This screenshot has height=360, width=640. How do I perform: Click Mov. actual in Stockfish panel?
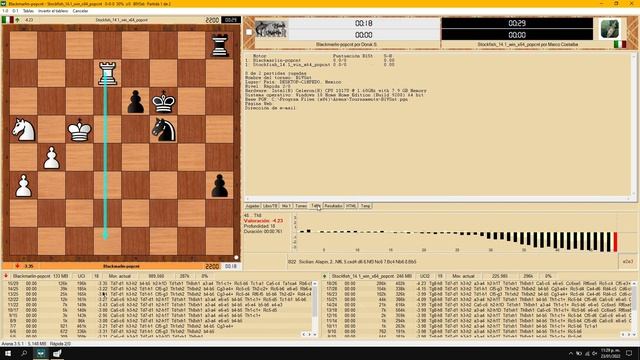tap(463, 276)
